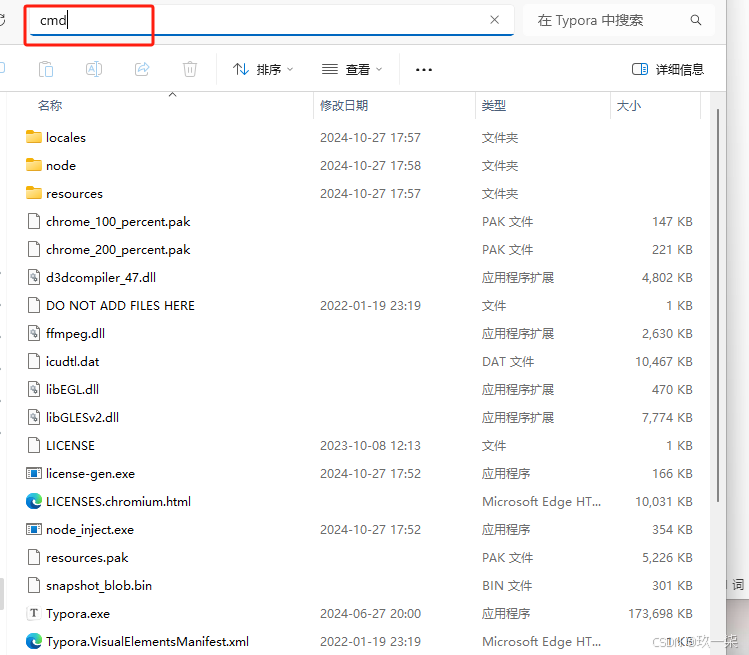The width and height of the screenshot is (749, 655).
Task: Sort by 修改日期 column header
Action: coord(344,106)
